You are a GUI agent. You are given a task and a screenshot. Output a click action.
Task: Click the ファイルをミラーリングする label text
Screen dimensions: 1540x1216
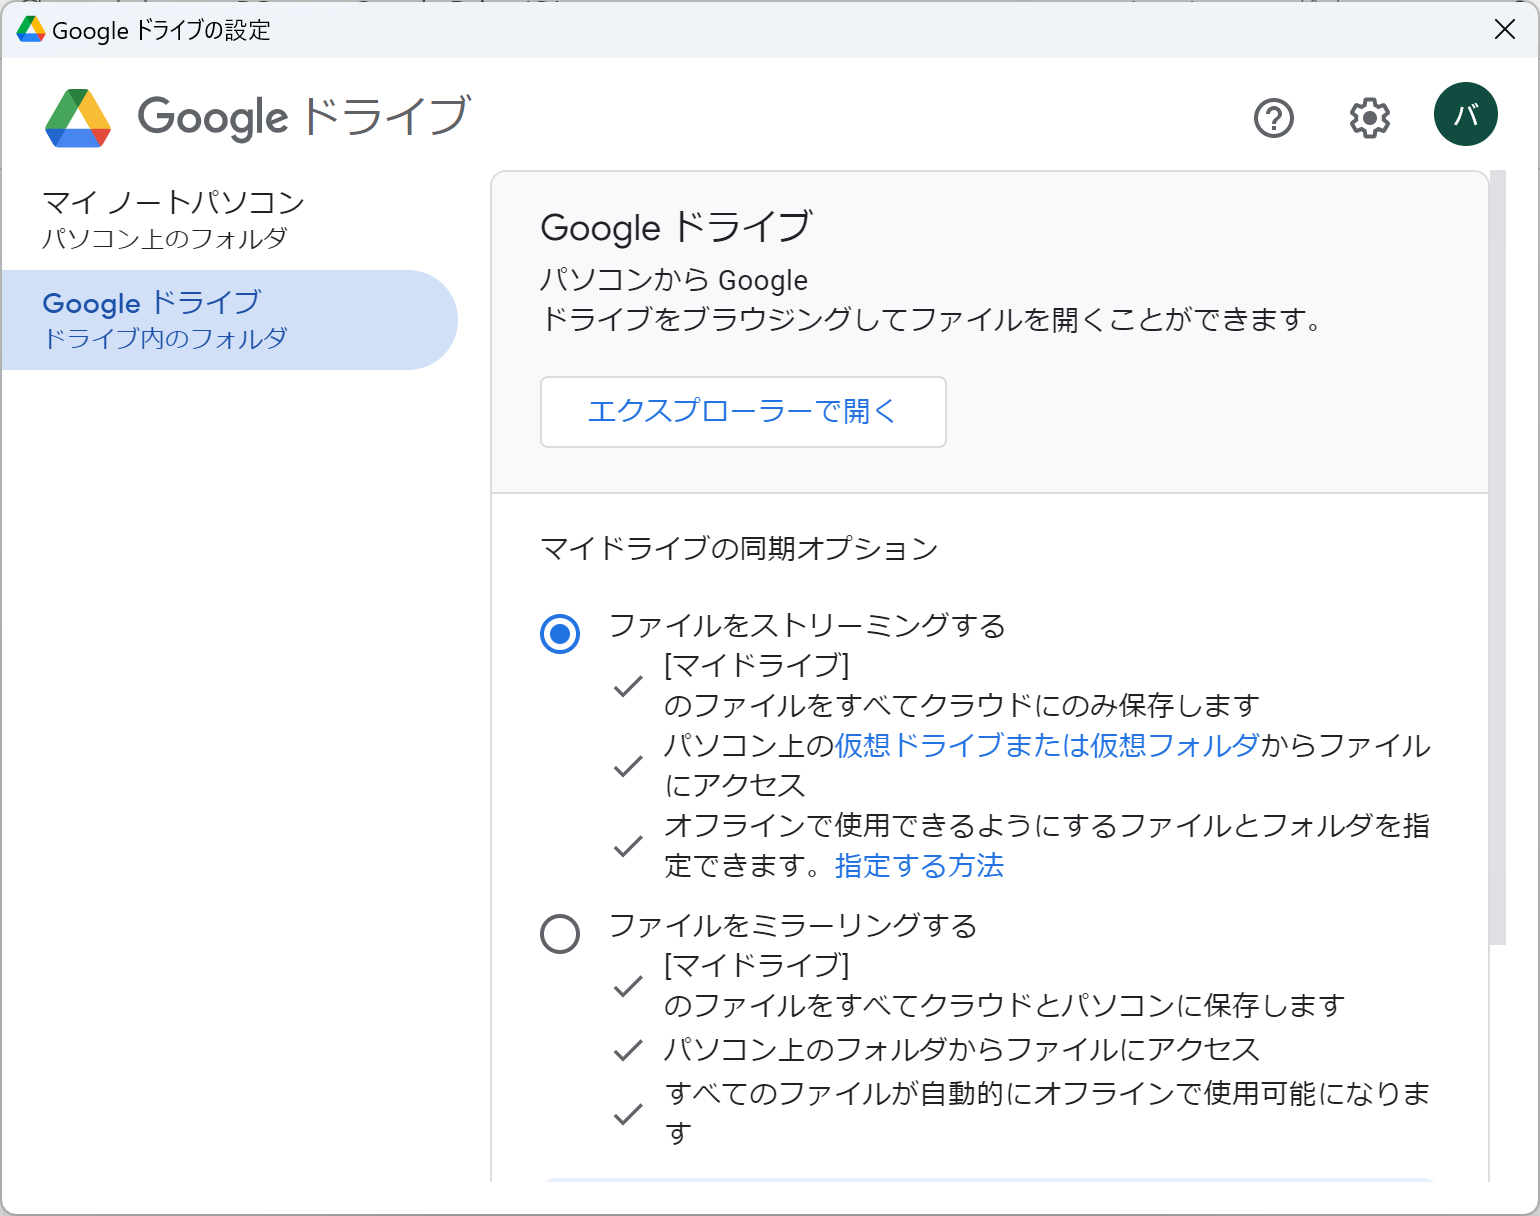tap(793, 926)
